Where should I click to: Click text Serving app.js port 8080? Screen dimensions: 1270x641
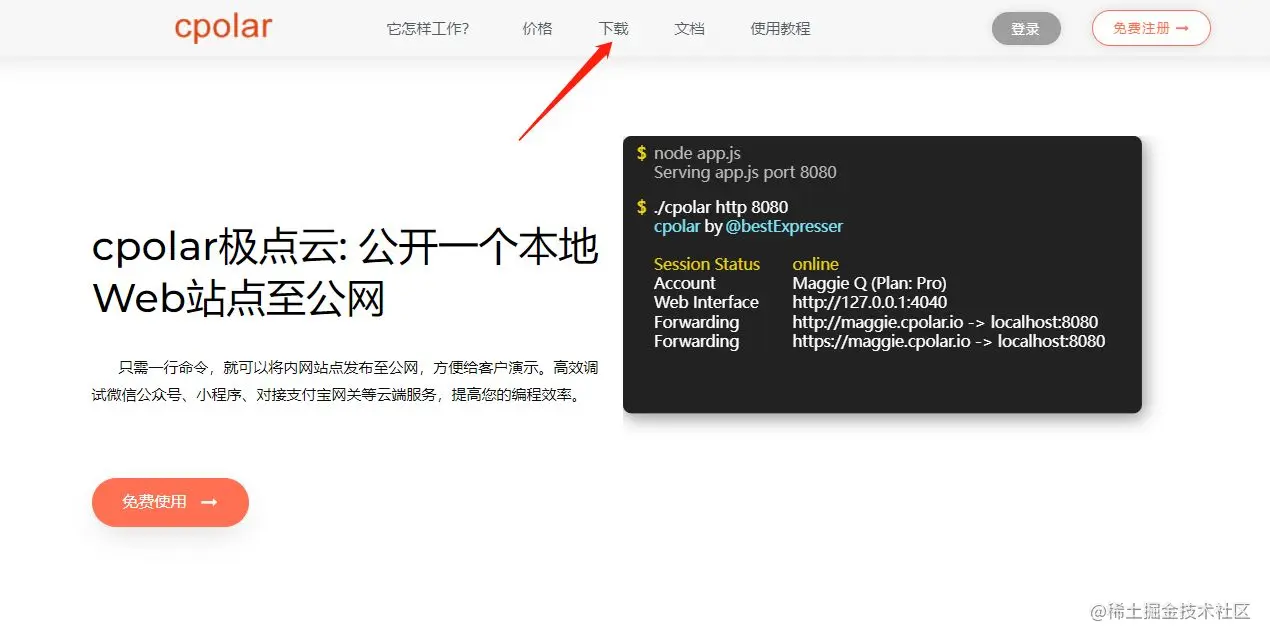click(x=745, y=172)
